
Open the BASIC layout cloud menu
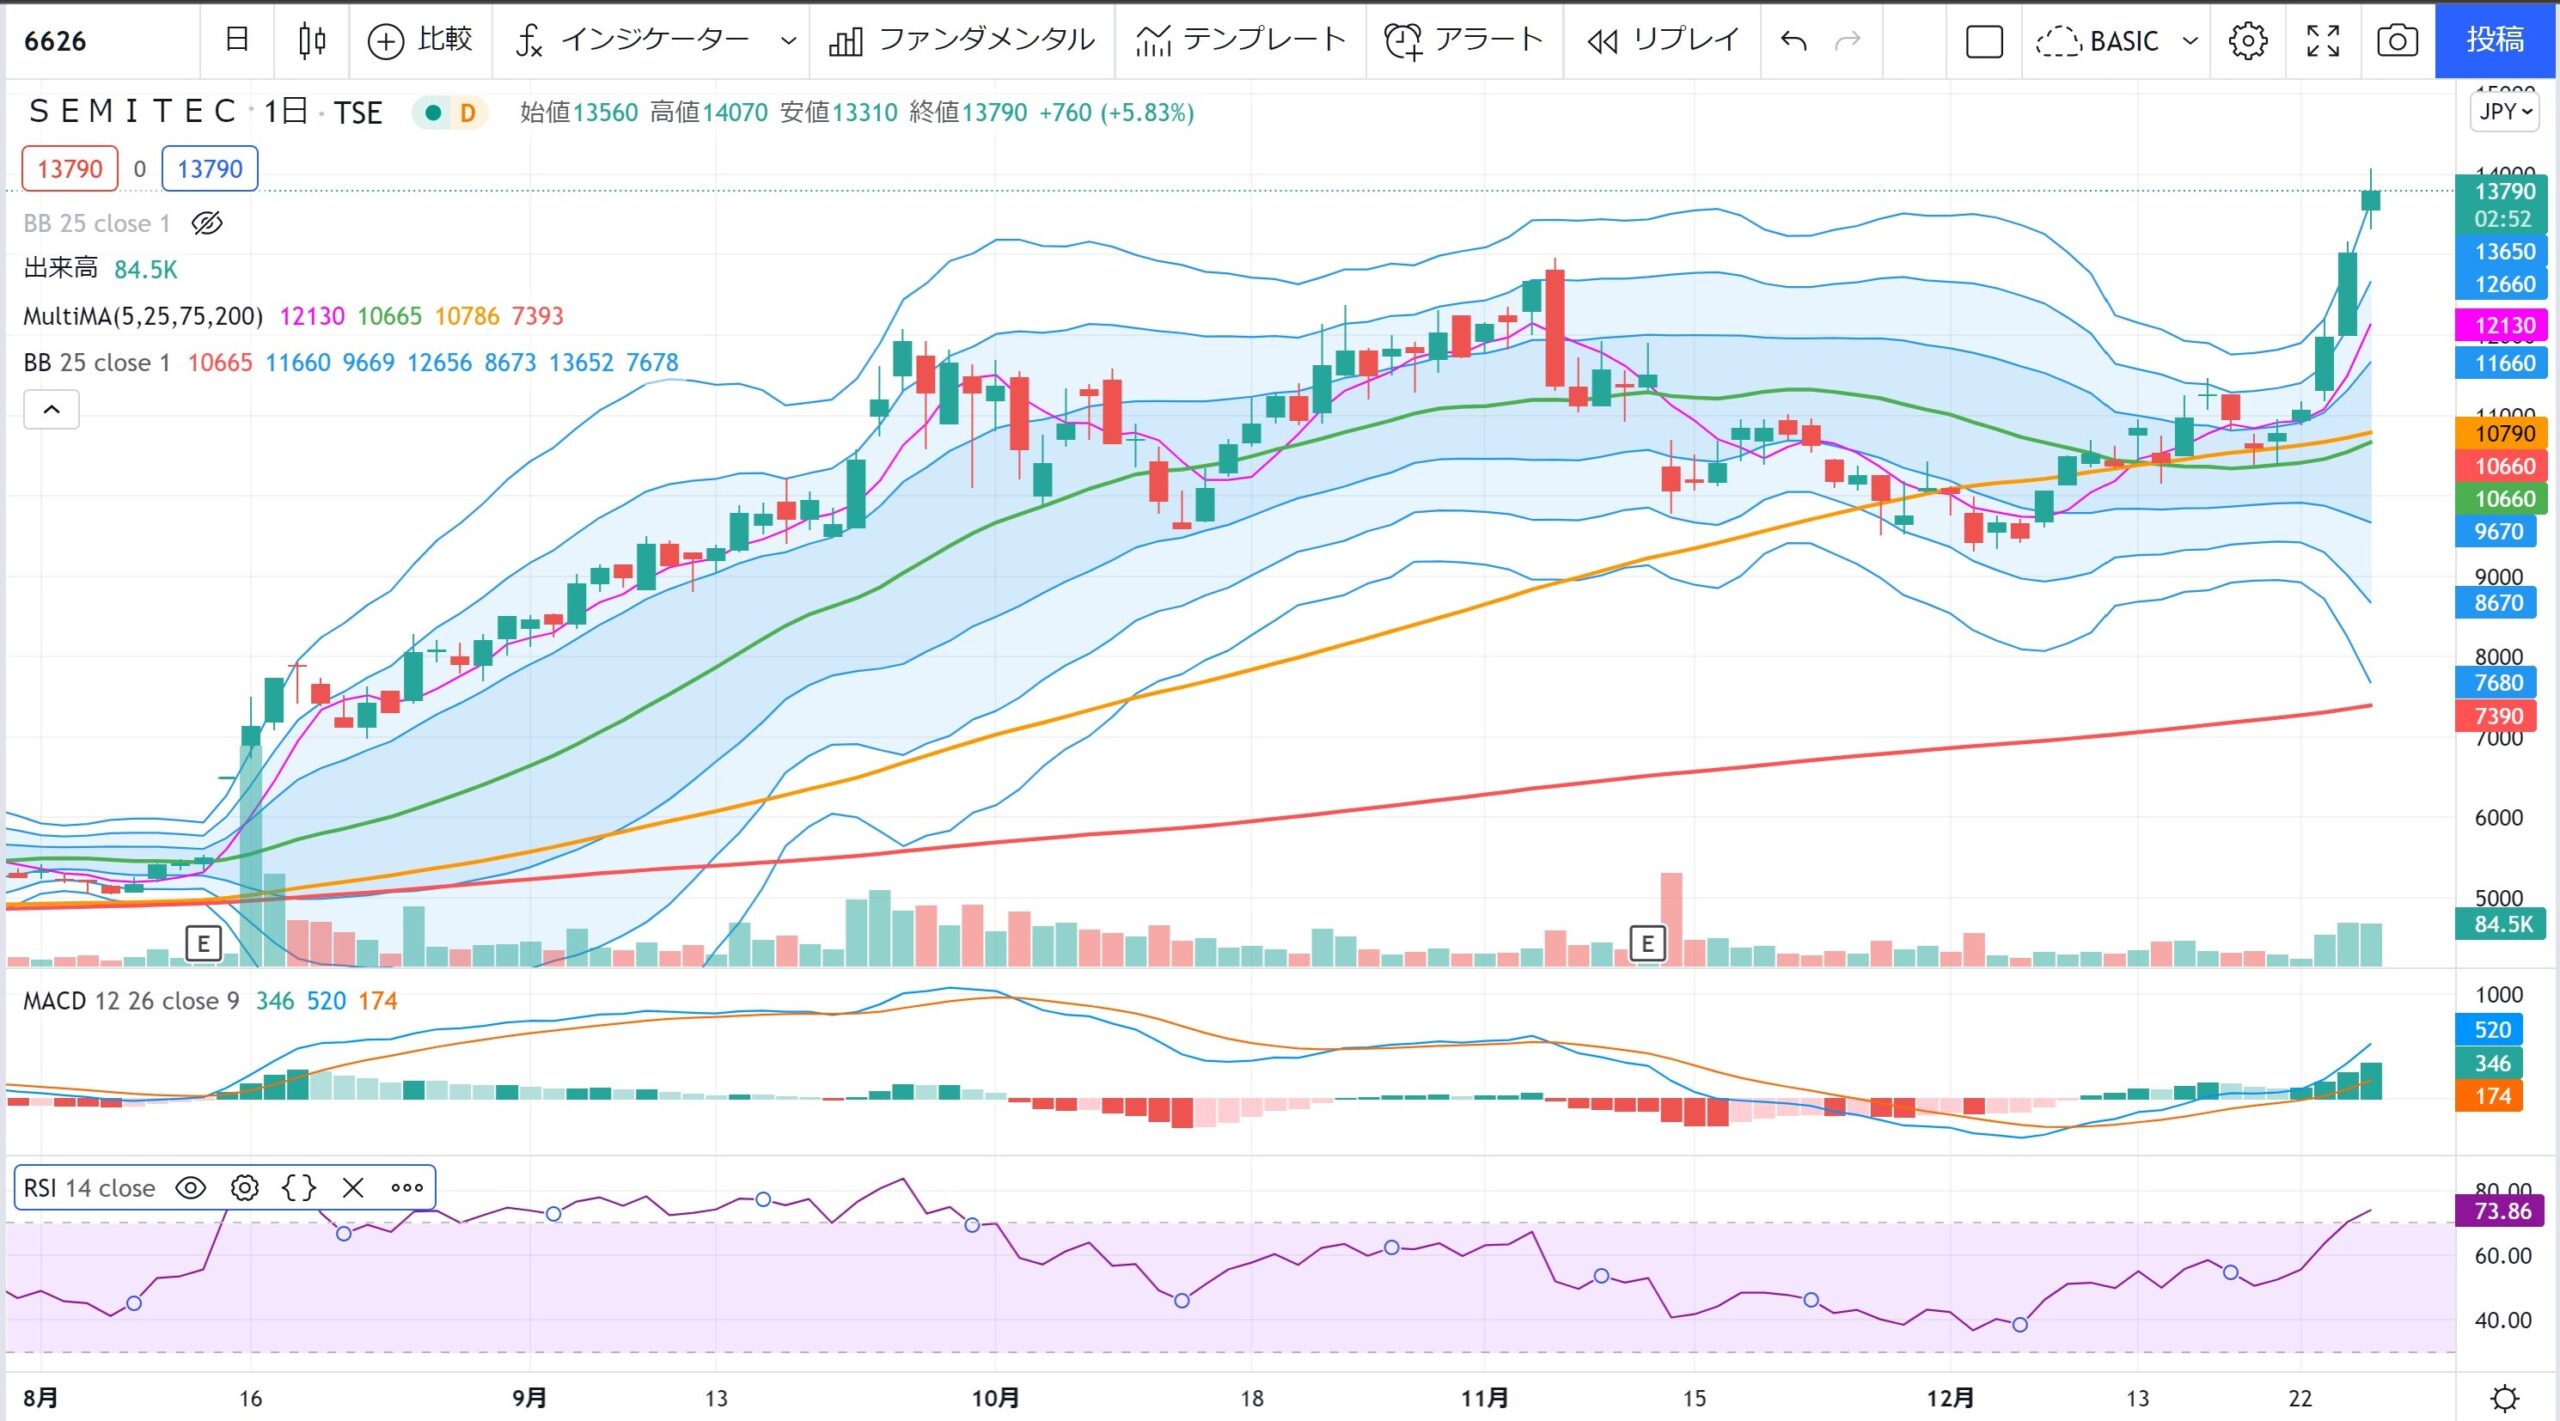pos(2098,41)
